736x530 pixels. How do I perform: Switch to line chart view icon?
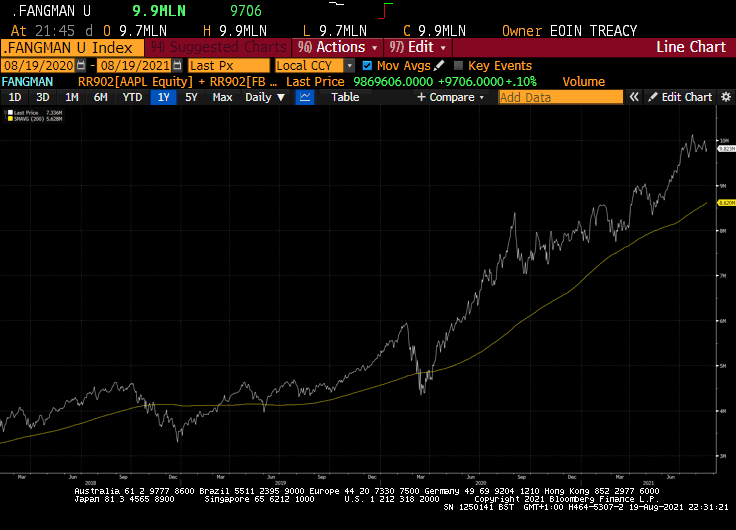point(305,97)
